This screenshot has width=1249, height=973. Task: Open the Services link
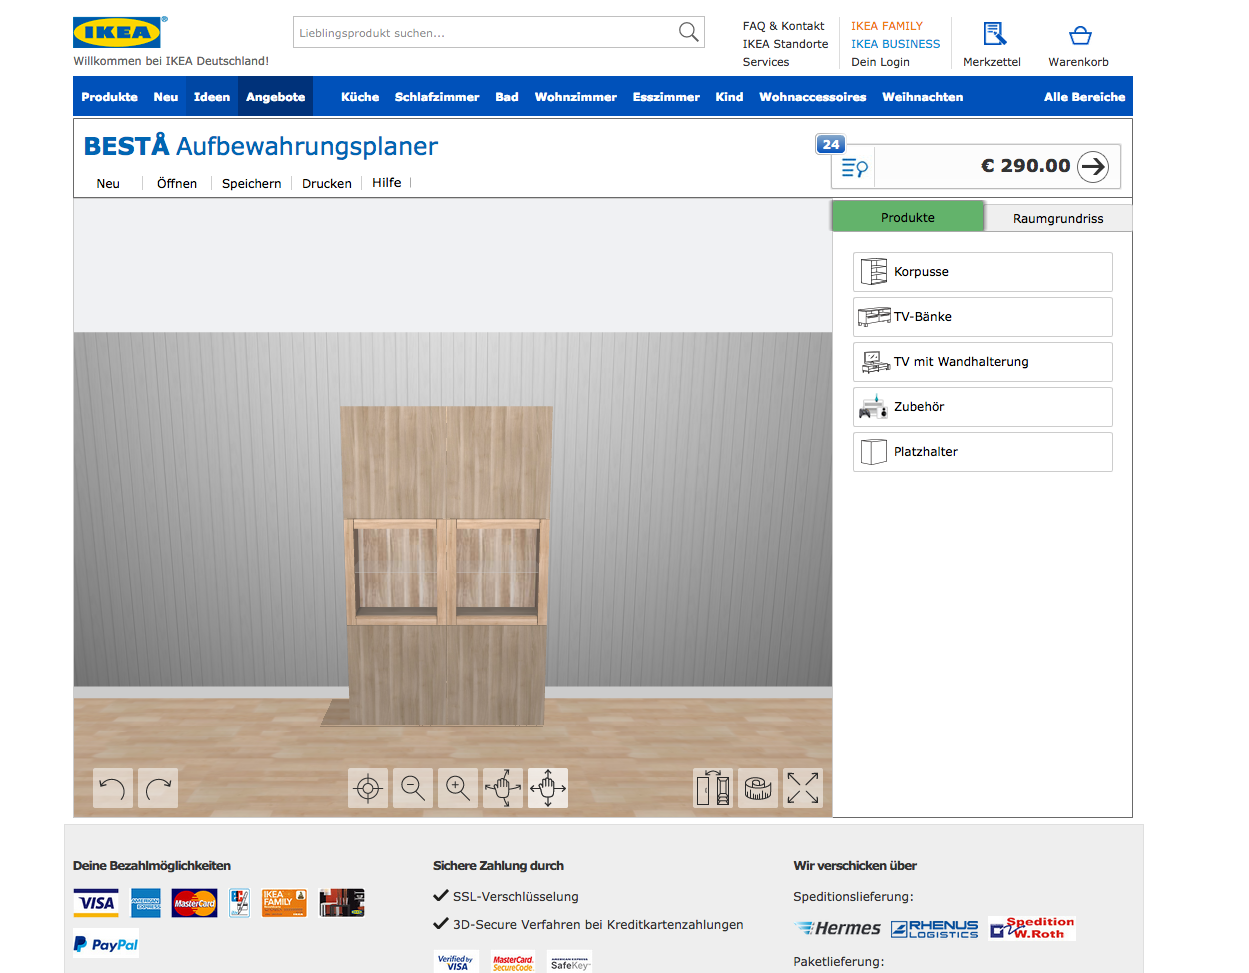[x=766, y=62]
